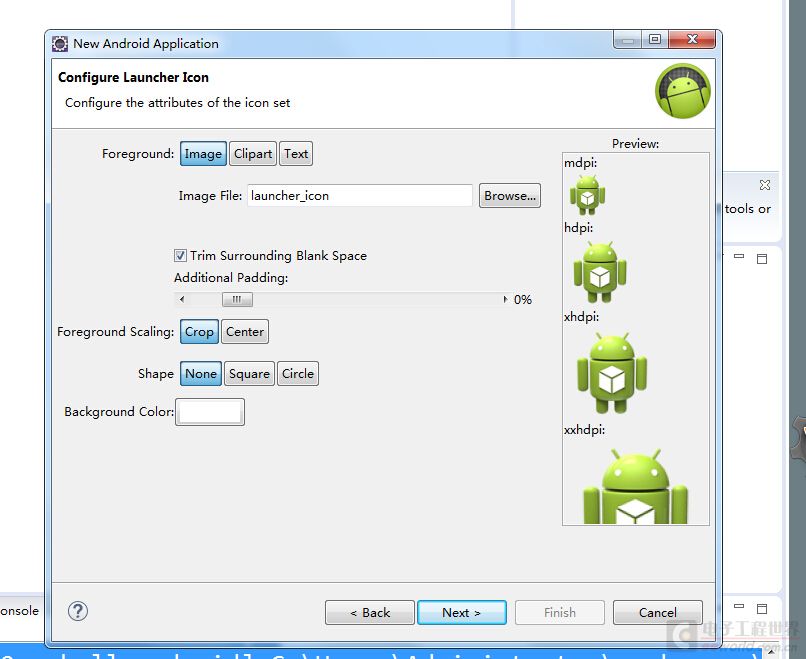Set shape to None
Screen dimensions: 806x659
coord(201,374)
